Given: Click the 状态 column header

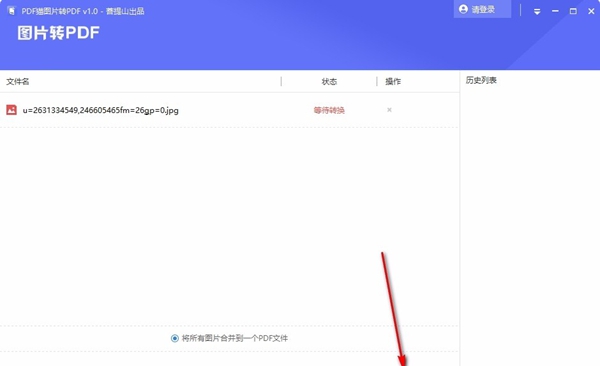Looking at the screenshot, I should click(329, 82).
